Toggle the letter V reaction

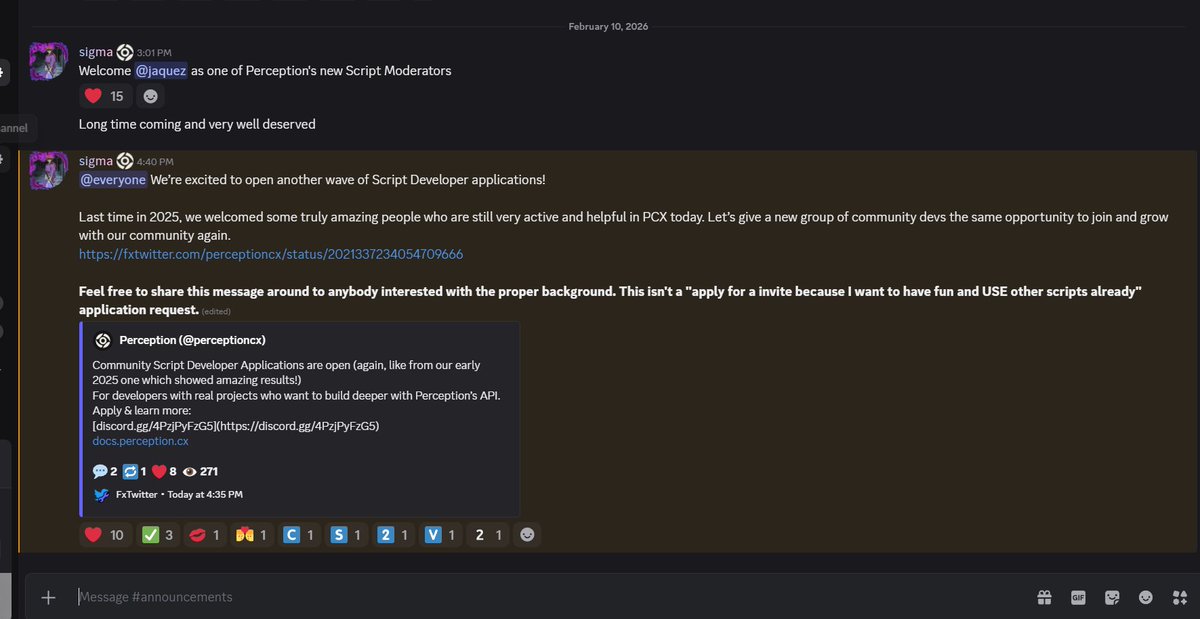[439, 535]
